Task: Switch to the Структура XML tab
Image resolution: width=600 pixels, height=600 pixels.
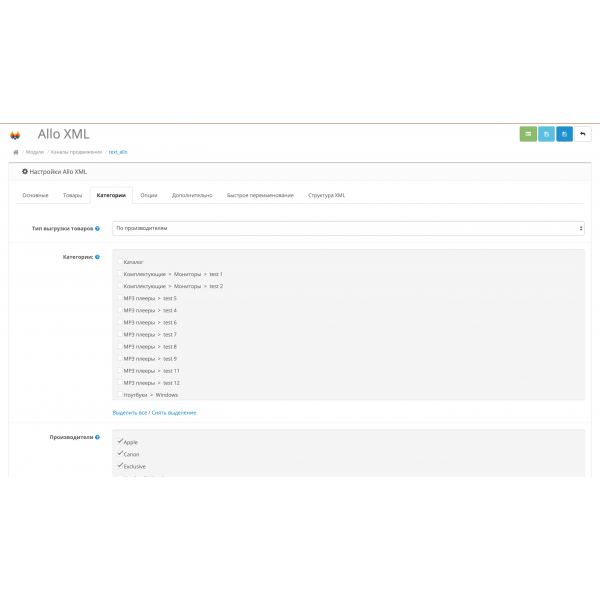Action: pos(326,195)
